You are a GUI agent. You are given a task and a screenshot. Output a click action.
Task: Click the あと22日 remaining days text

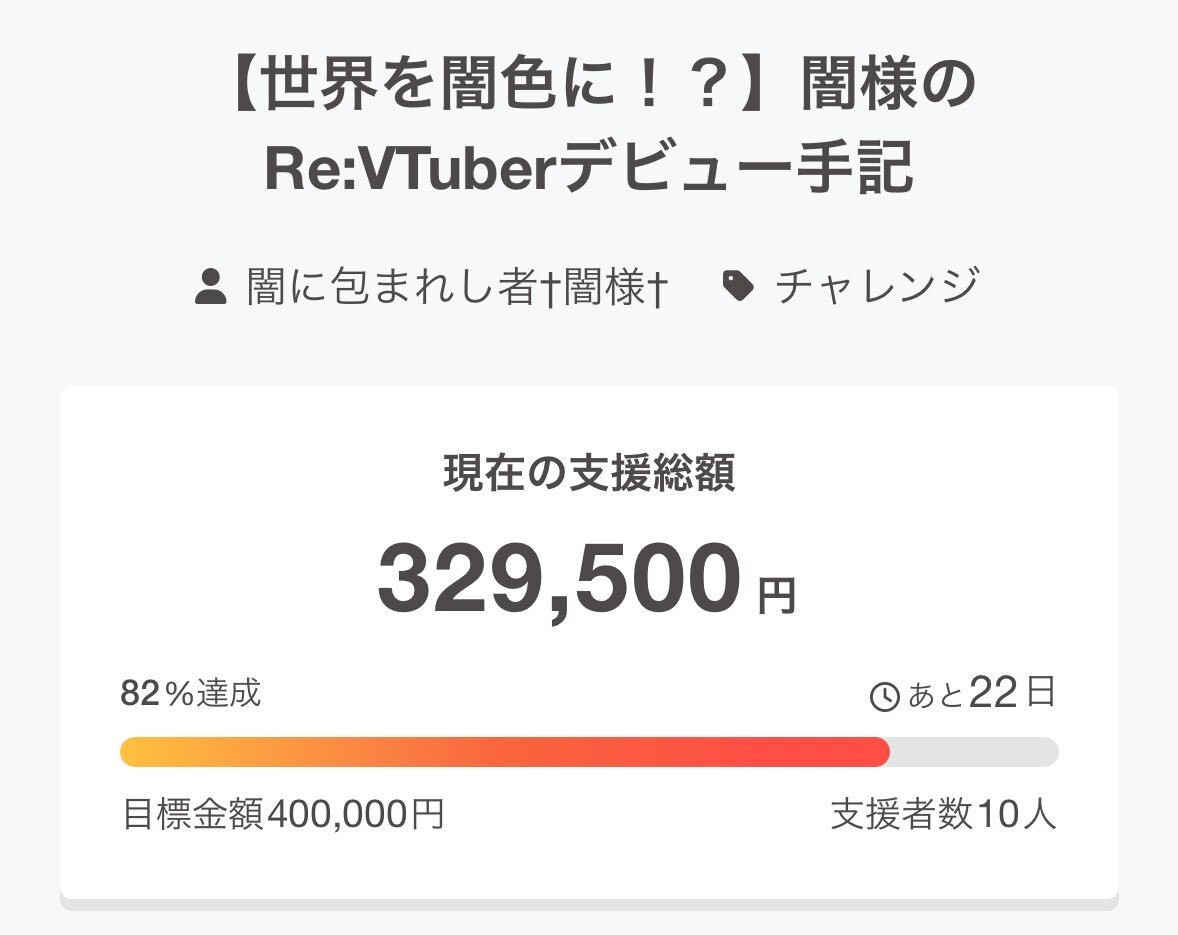(x=981, y=693)
